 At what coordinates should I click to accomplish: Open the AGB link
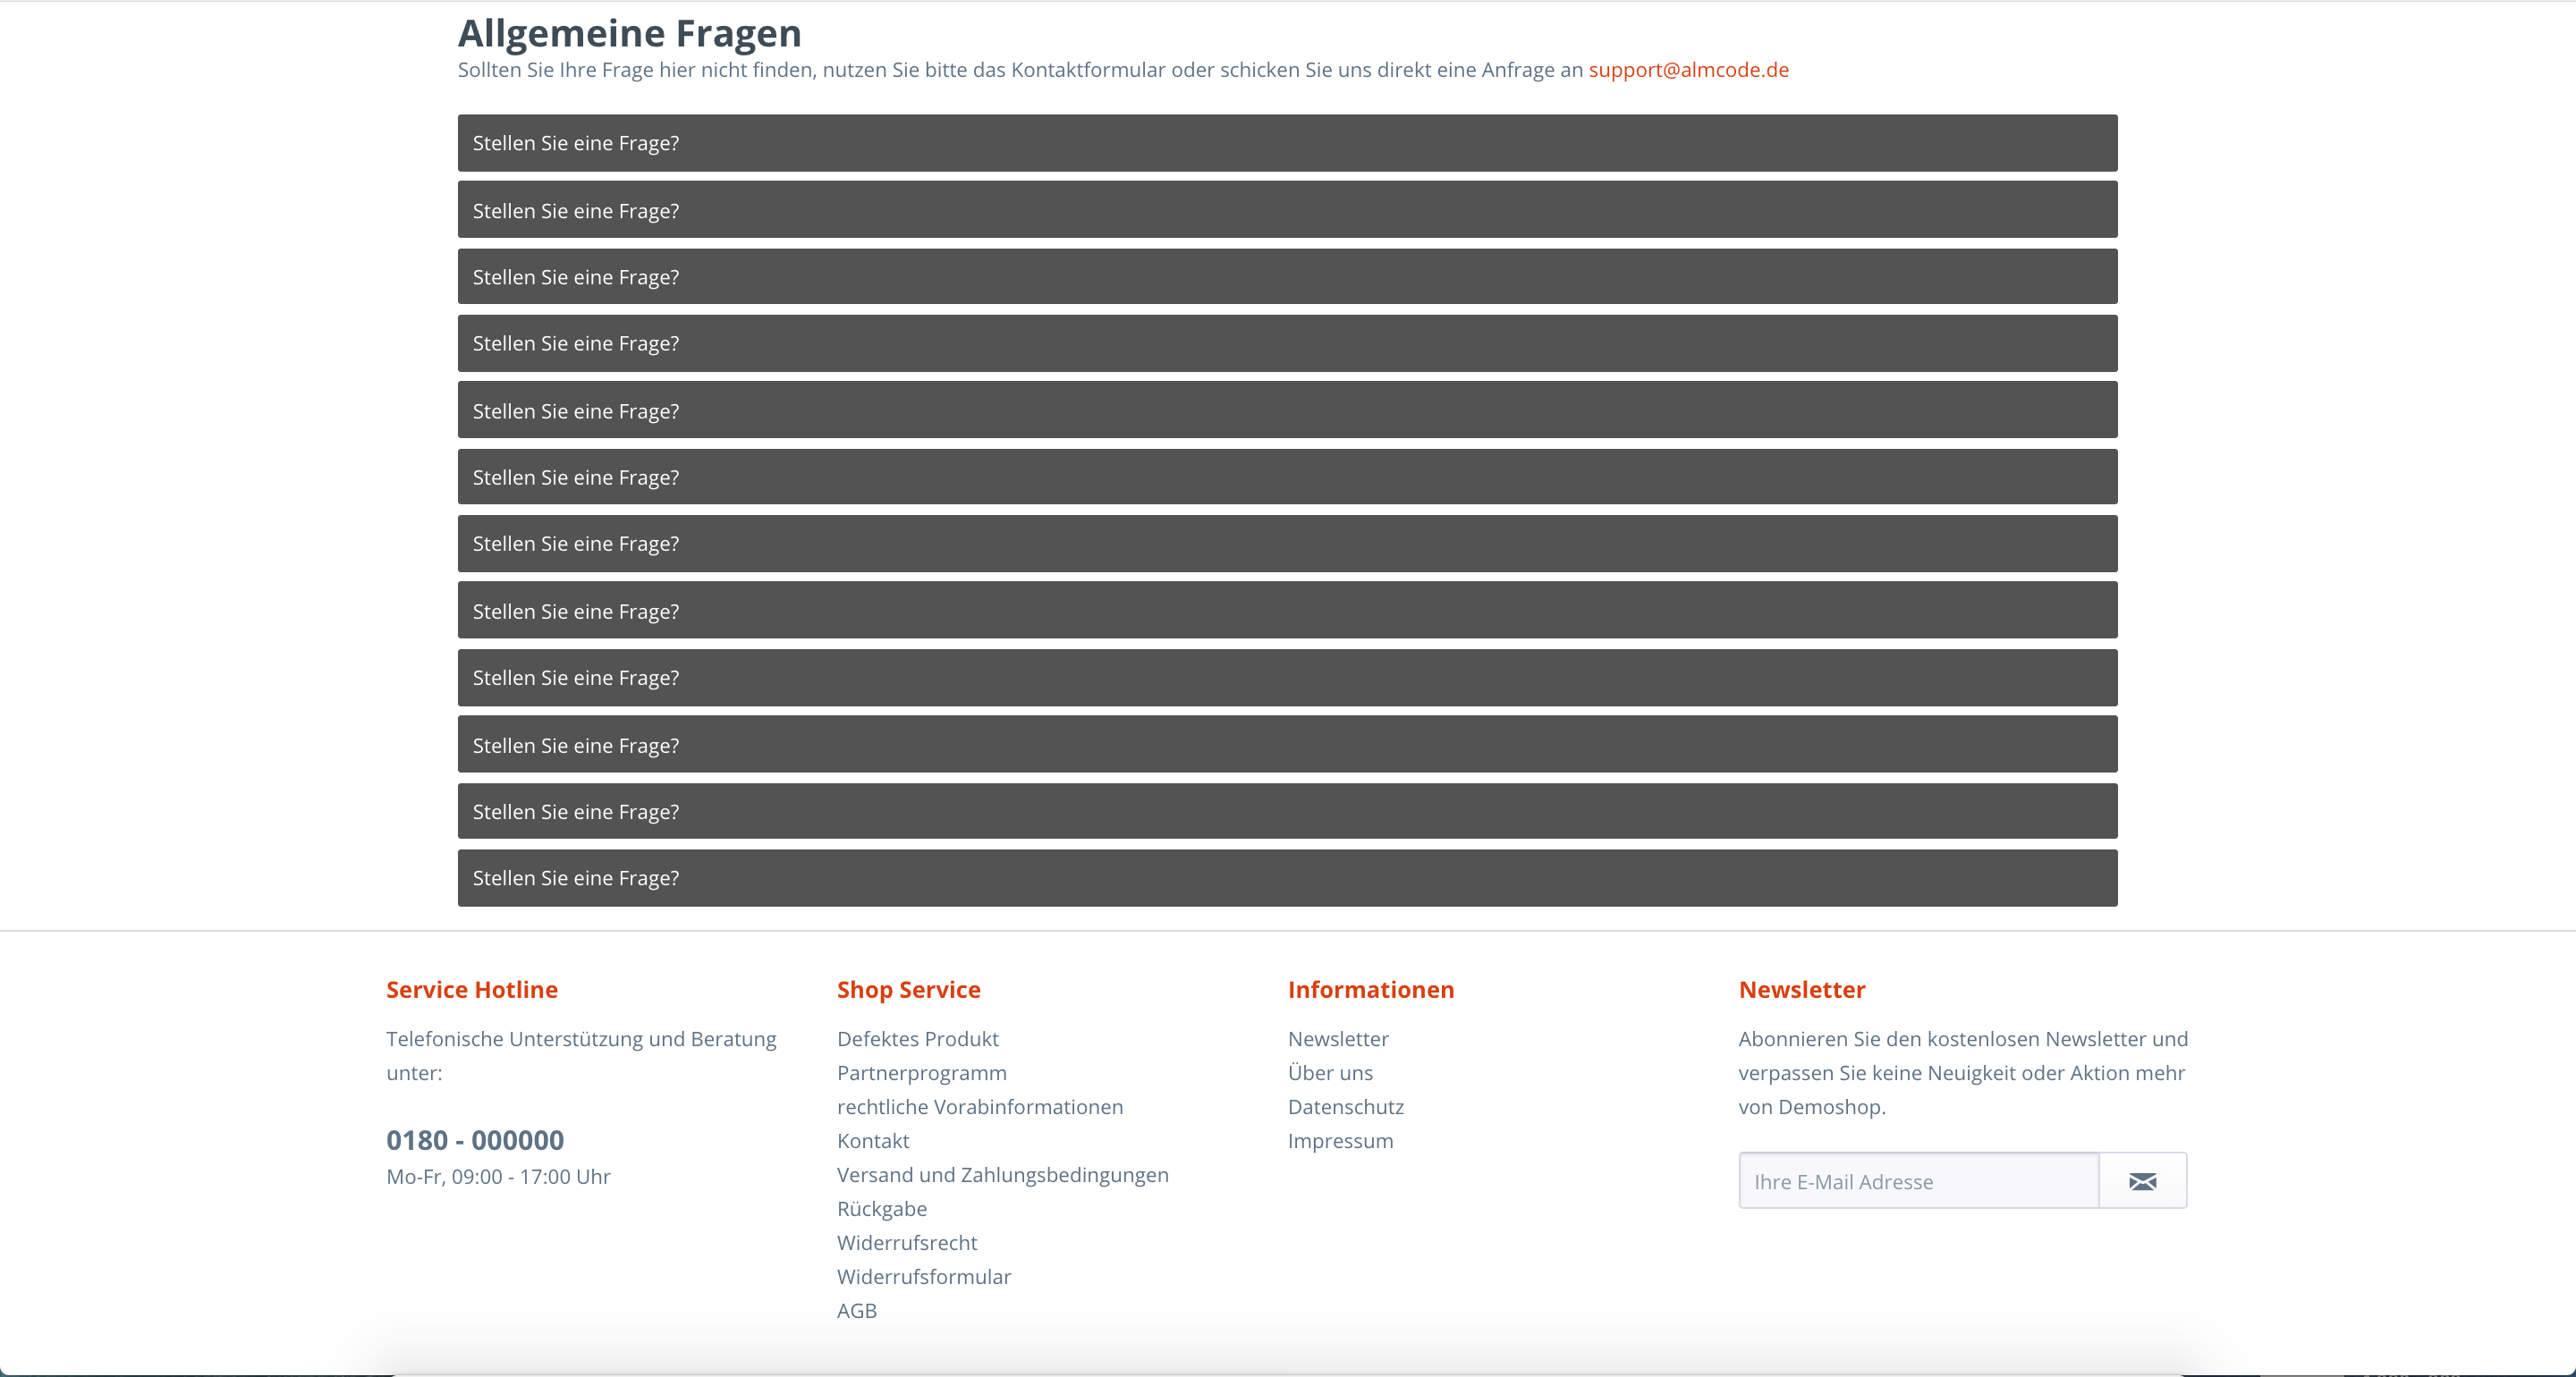[856, 1311]
